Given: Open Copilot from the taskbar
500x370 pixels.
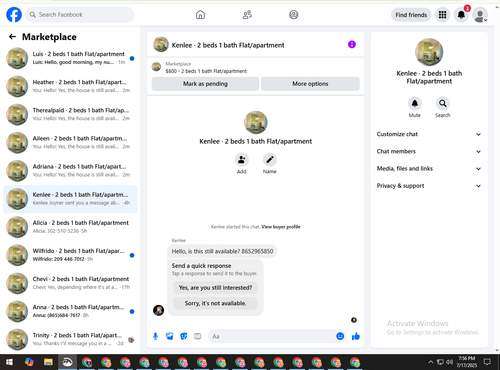Looking at the screenshot, I should pyautogui.click(x=29, y=362).
